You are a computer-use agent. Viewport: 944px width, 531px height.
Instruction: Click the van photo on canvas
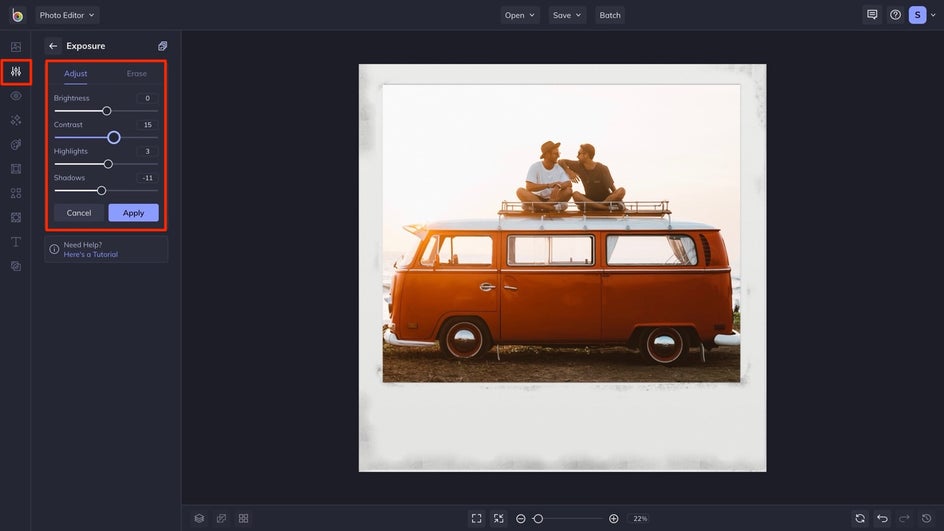(x=561, y=233)
